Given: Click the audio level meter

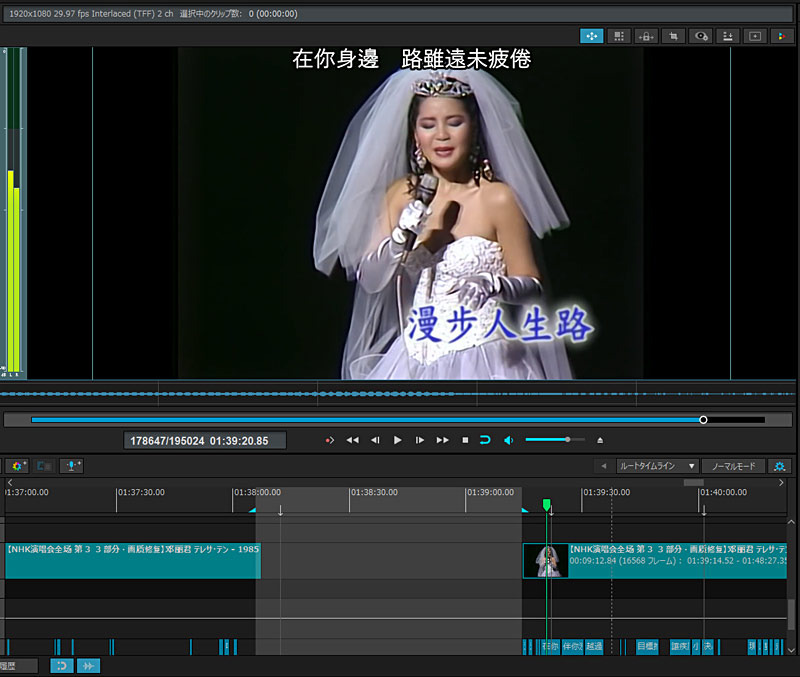Looking at the screenshot, I should [x=14, y=213].
